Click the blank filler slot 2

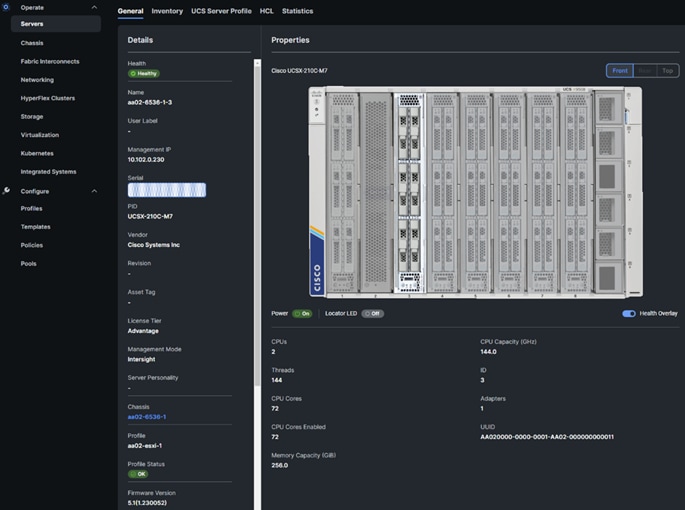pos(376,192)
